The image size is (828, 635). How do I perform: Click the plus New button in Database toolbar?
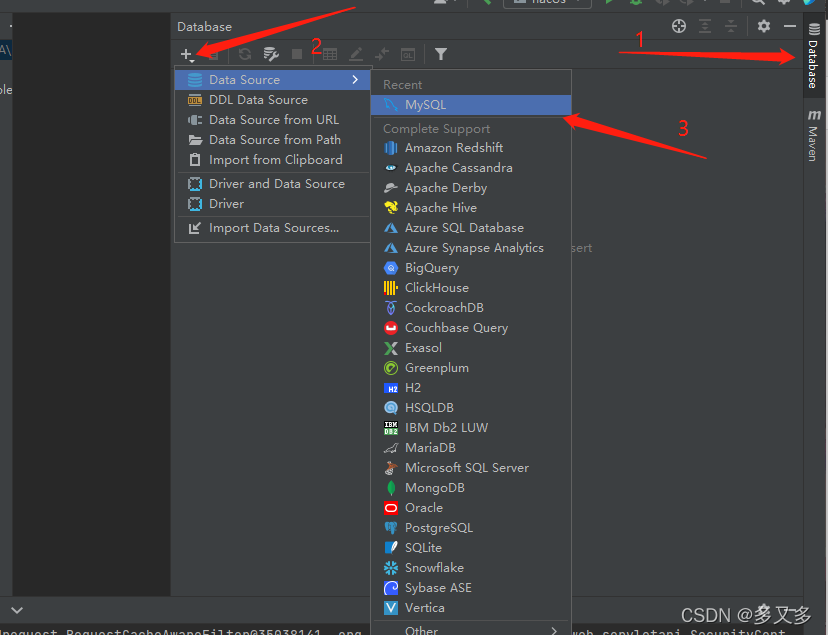[x=187, y=54]
